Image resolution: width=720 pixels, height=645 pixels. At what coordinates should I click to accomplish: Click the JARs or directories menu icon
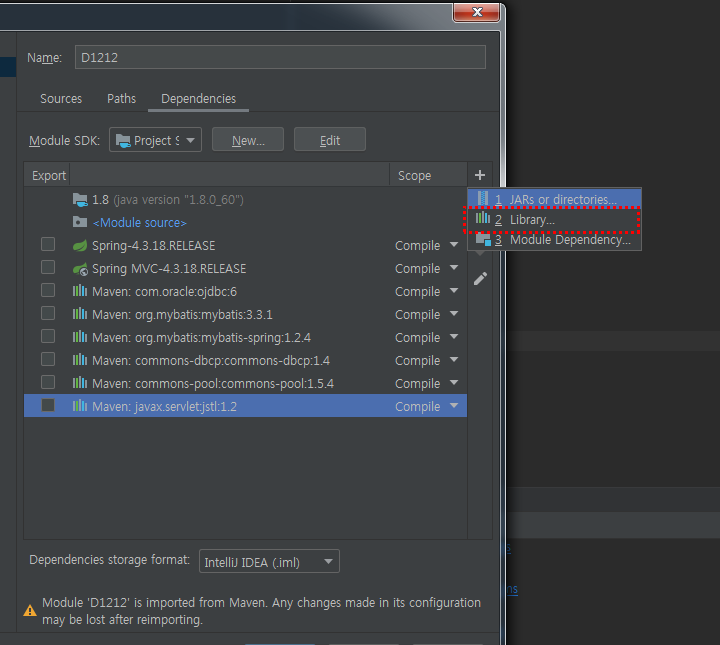click(483, 199)
